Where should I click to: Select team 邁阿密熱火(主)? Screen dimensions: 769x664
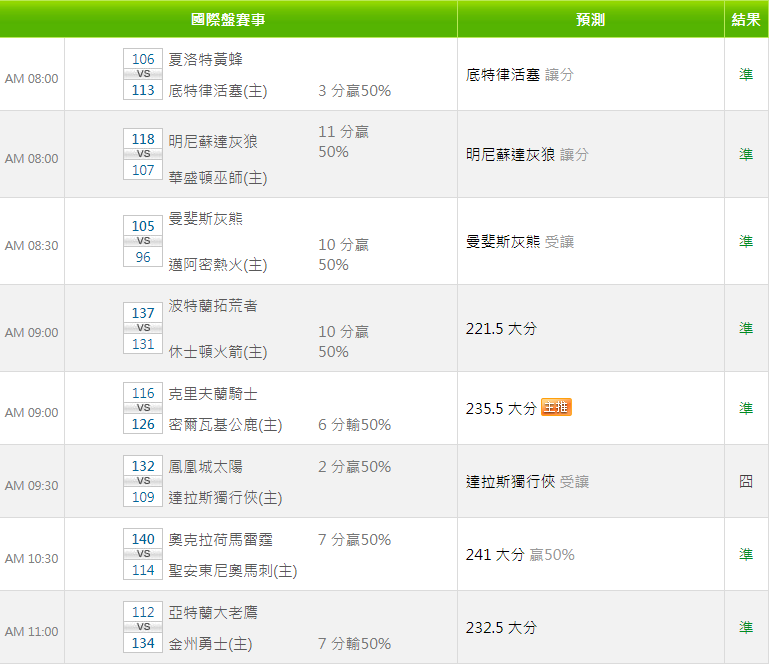(218, 265)
